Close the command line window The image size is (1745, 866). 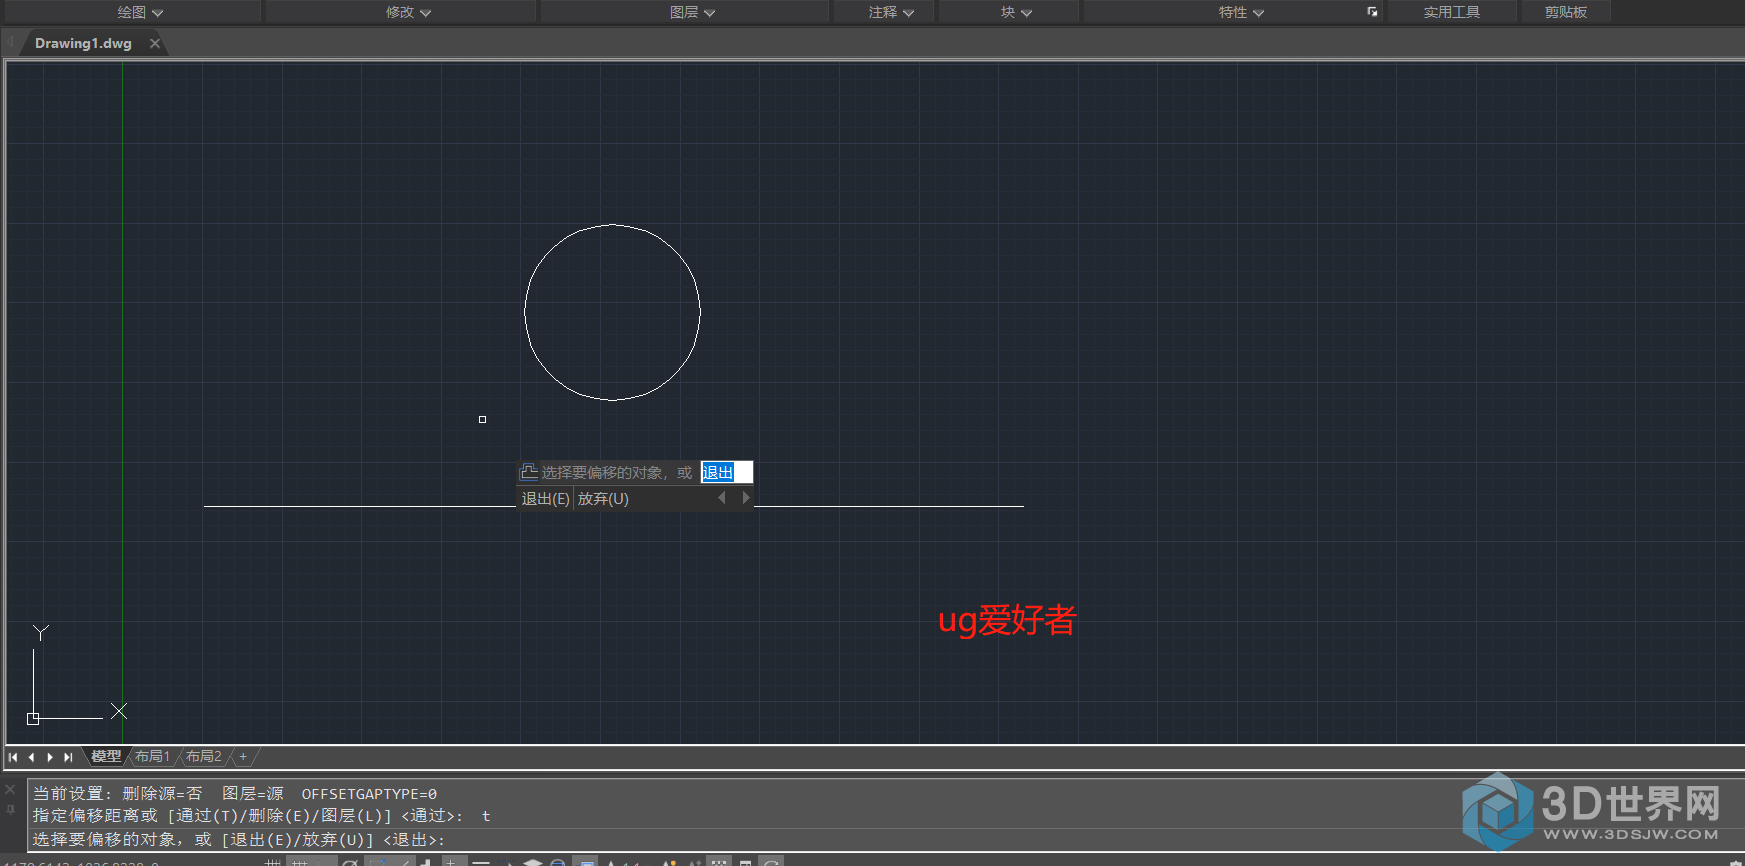pos(11,789)
